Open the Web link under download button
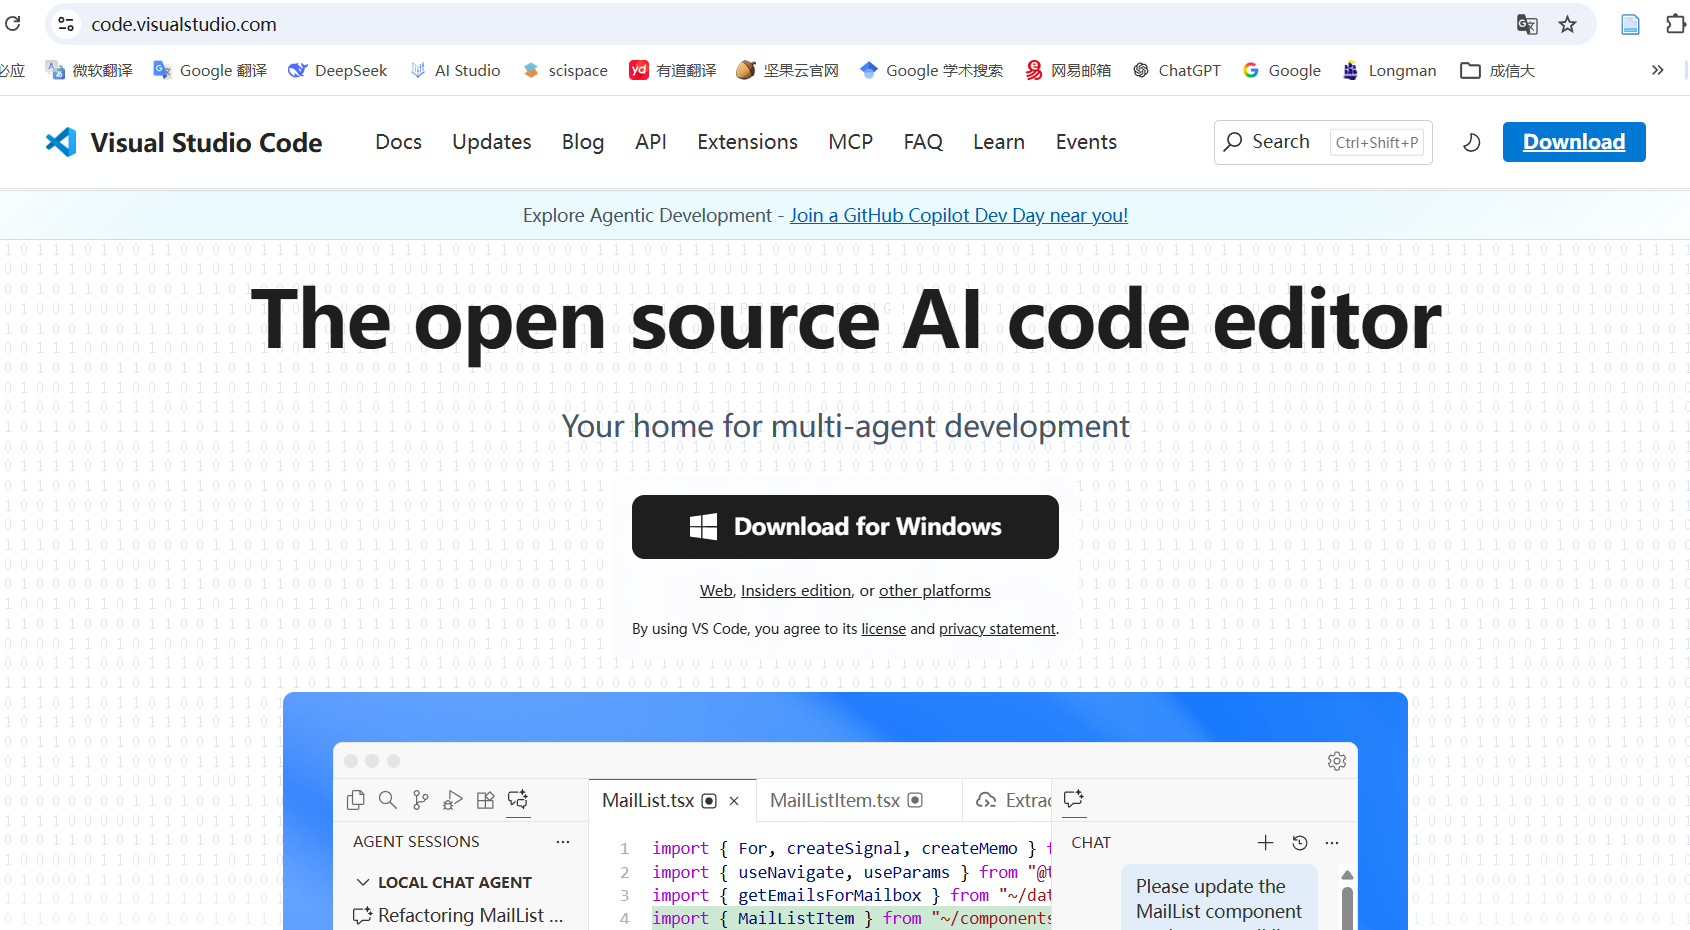Screen dimensions: 1690x930 click(x=716, y=591)
